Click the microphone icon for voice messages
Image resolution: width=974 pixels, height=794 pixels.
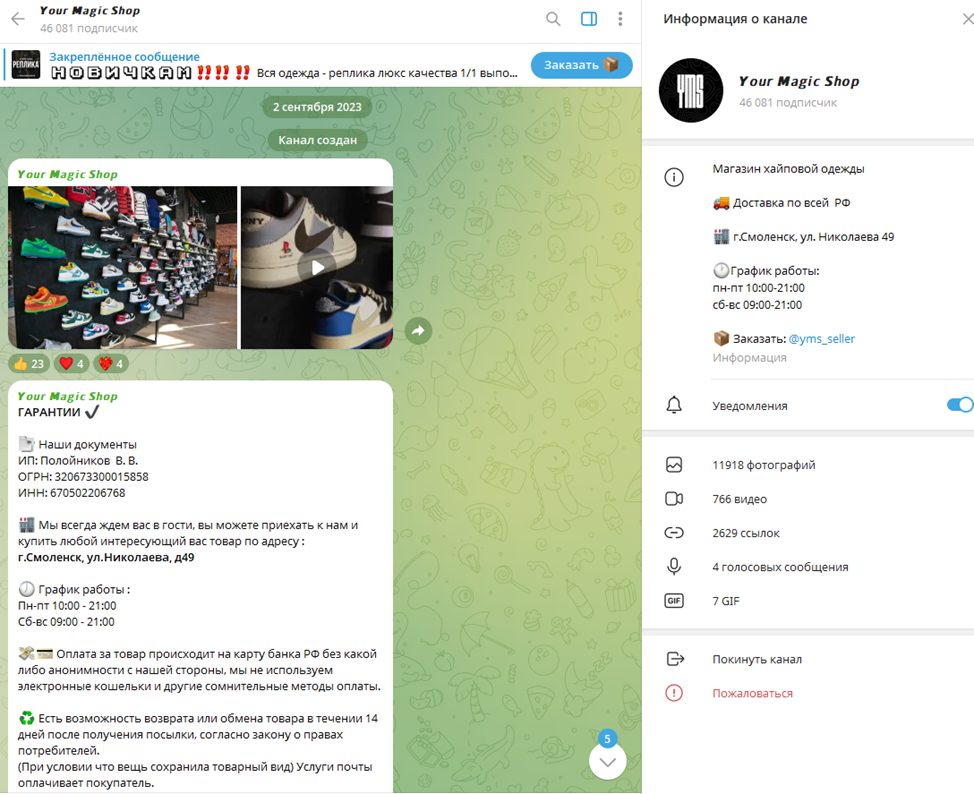[x=674, y=567]
